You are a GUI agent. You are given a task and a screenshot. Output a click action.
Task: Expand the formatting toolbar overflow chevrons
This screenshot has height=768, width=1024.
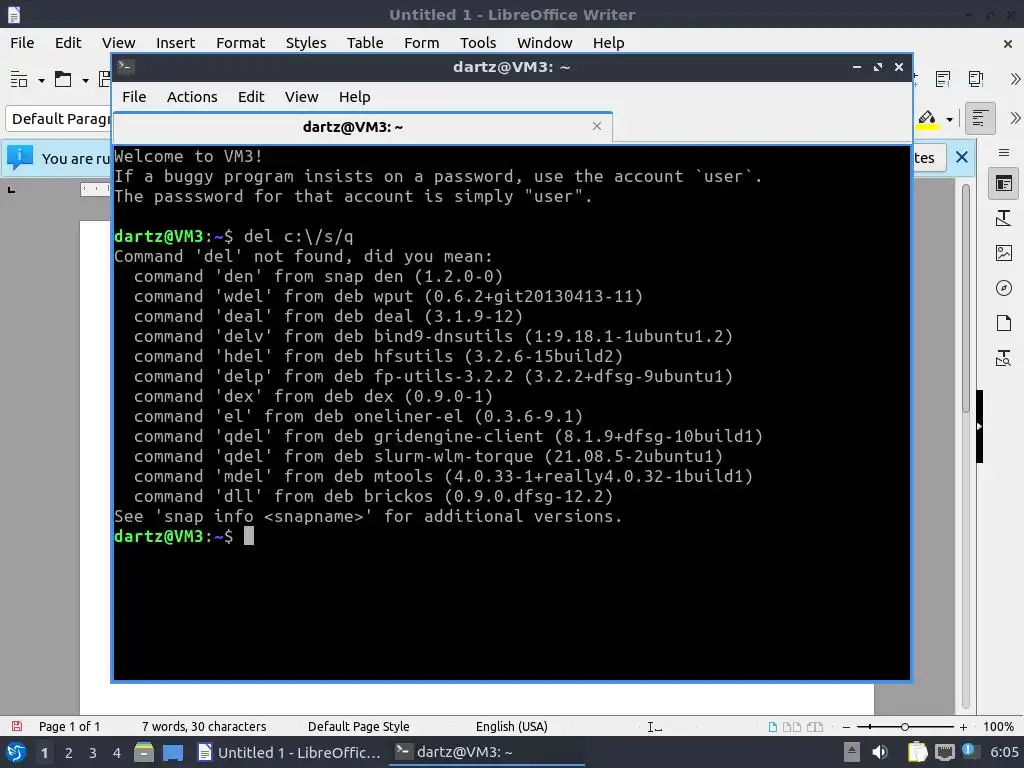[1015, 118]
